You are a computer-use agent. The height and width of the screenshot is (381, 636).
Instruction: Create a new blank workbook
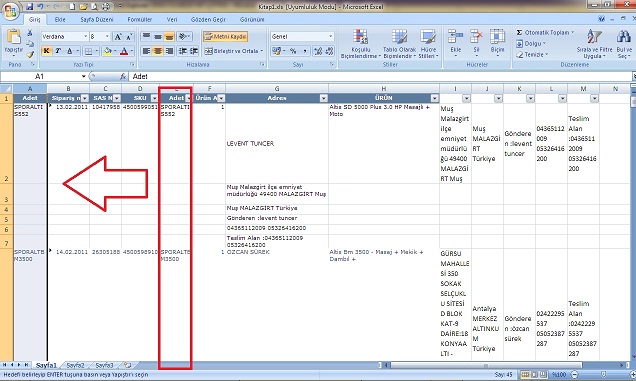tap(72, 6)
